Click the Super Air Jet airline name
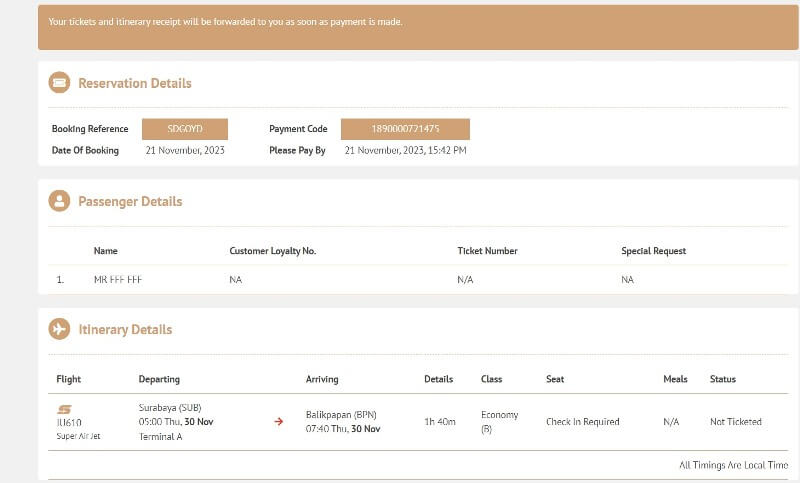The width and height of the screenshot is (800, 483). (x=79, y=436)
